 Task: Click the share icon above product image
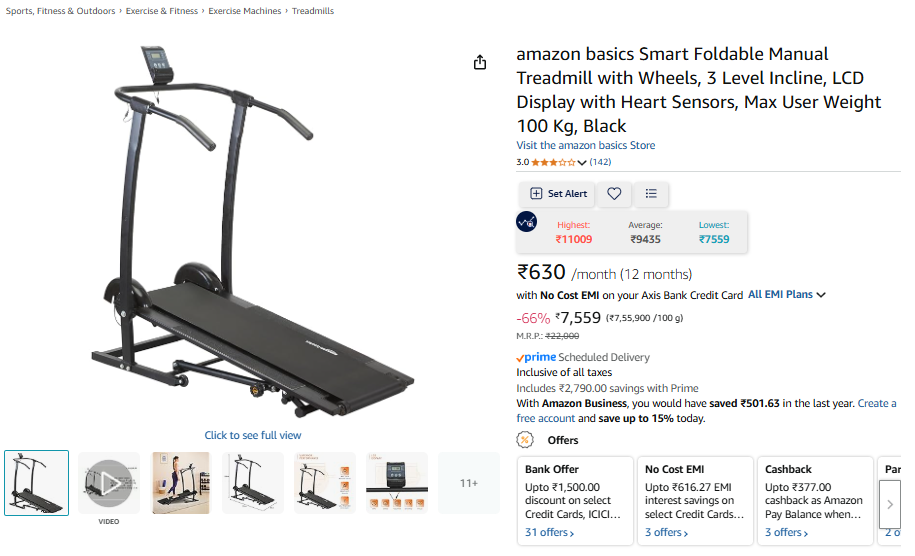(x=480, y=63)
